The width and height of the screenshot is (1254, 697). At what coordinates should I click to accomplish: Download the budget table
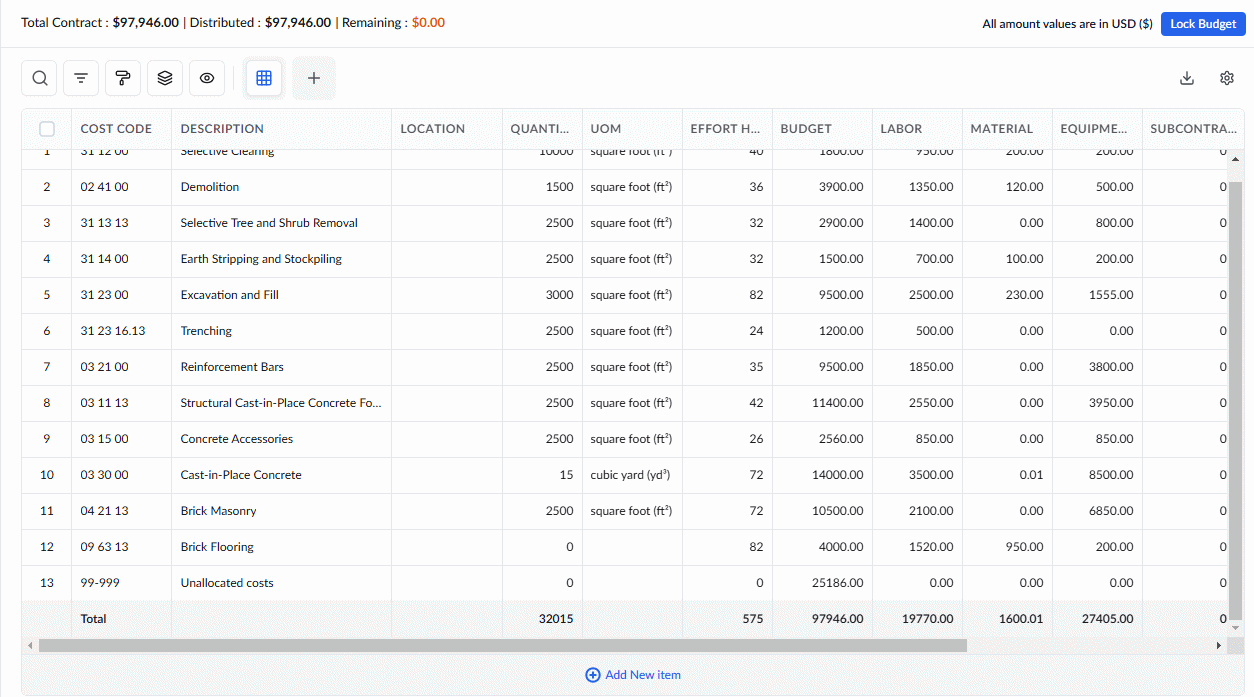tap(1187, 78)
